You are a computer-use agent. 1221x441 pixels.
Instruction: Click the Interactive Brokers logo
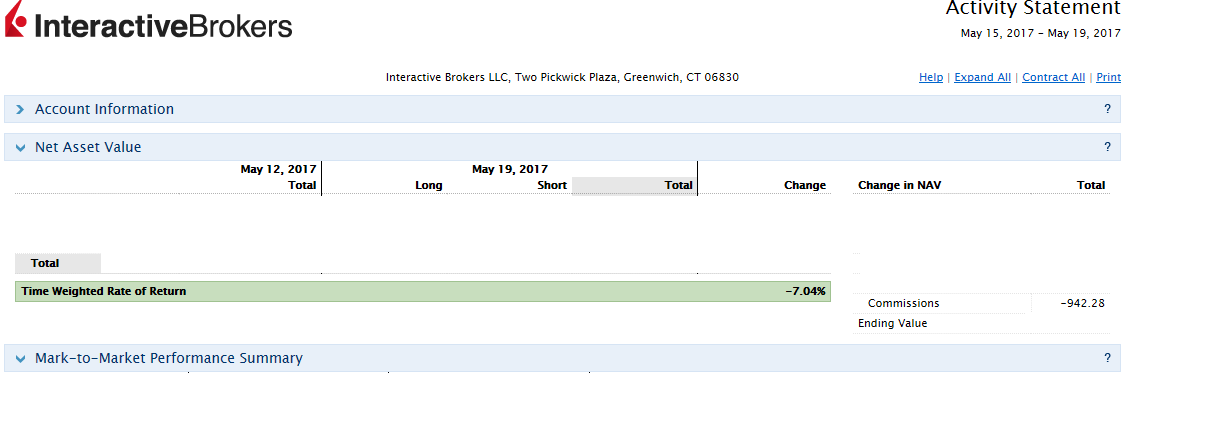[x=148, y=20]
